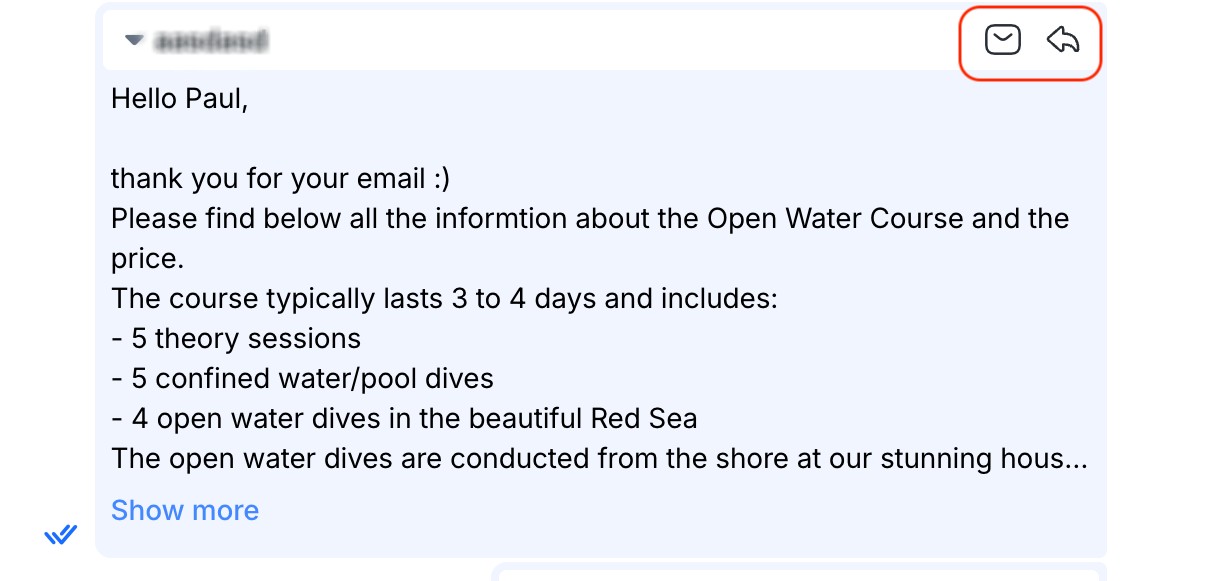Click the "5 theory sessions" bullet
This screenshot has width=1214, height=581.
pyautogui.click(x=236, y=338)
